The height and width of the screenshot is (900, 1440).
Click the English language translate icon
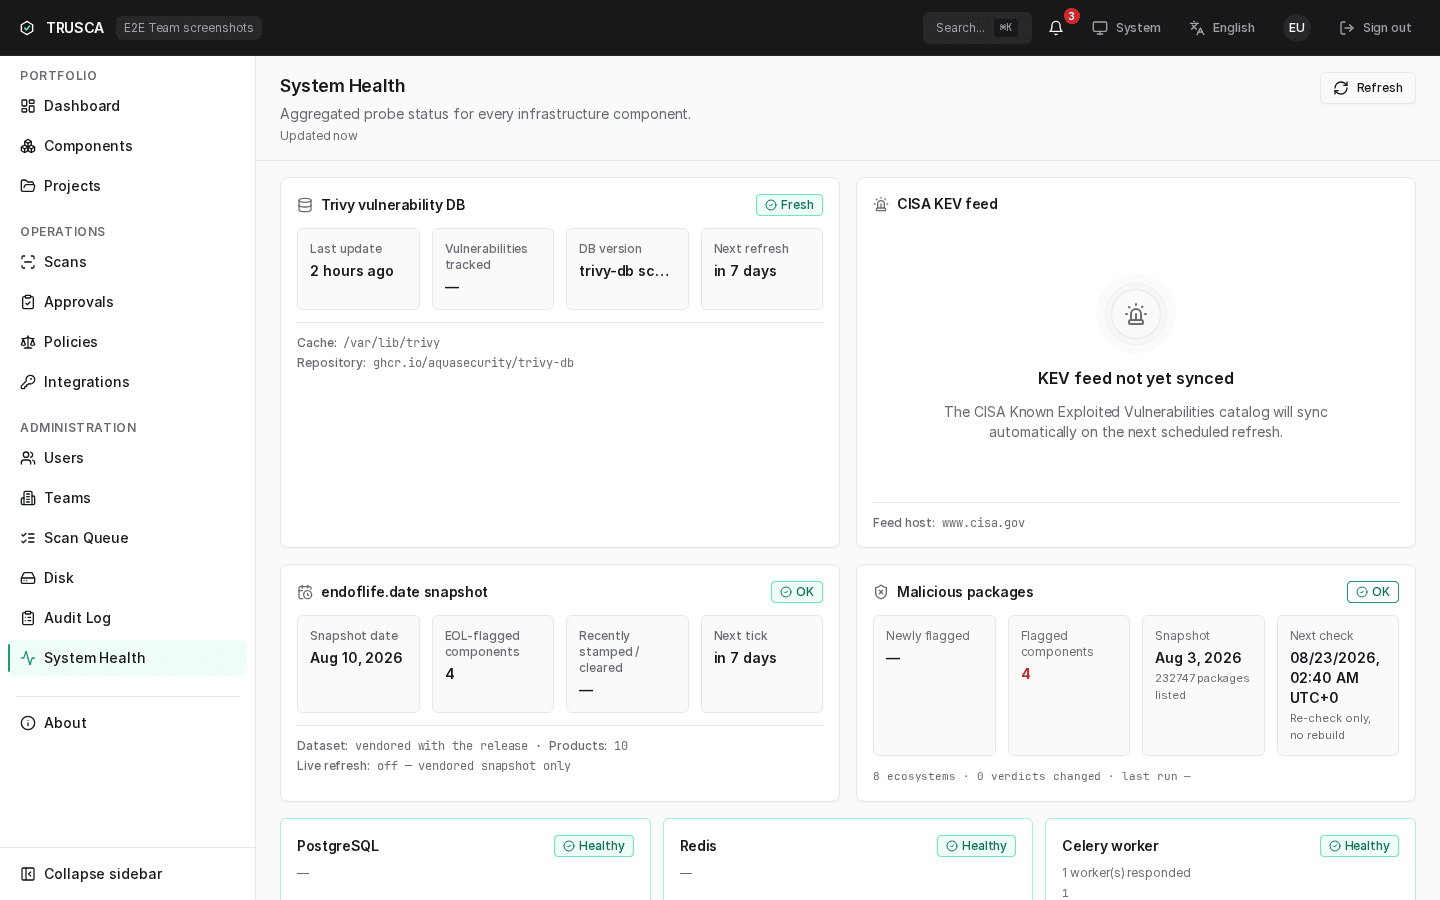coord(1197,28)
